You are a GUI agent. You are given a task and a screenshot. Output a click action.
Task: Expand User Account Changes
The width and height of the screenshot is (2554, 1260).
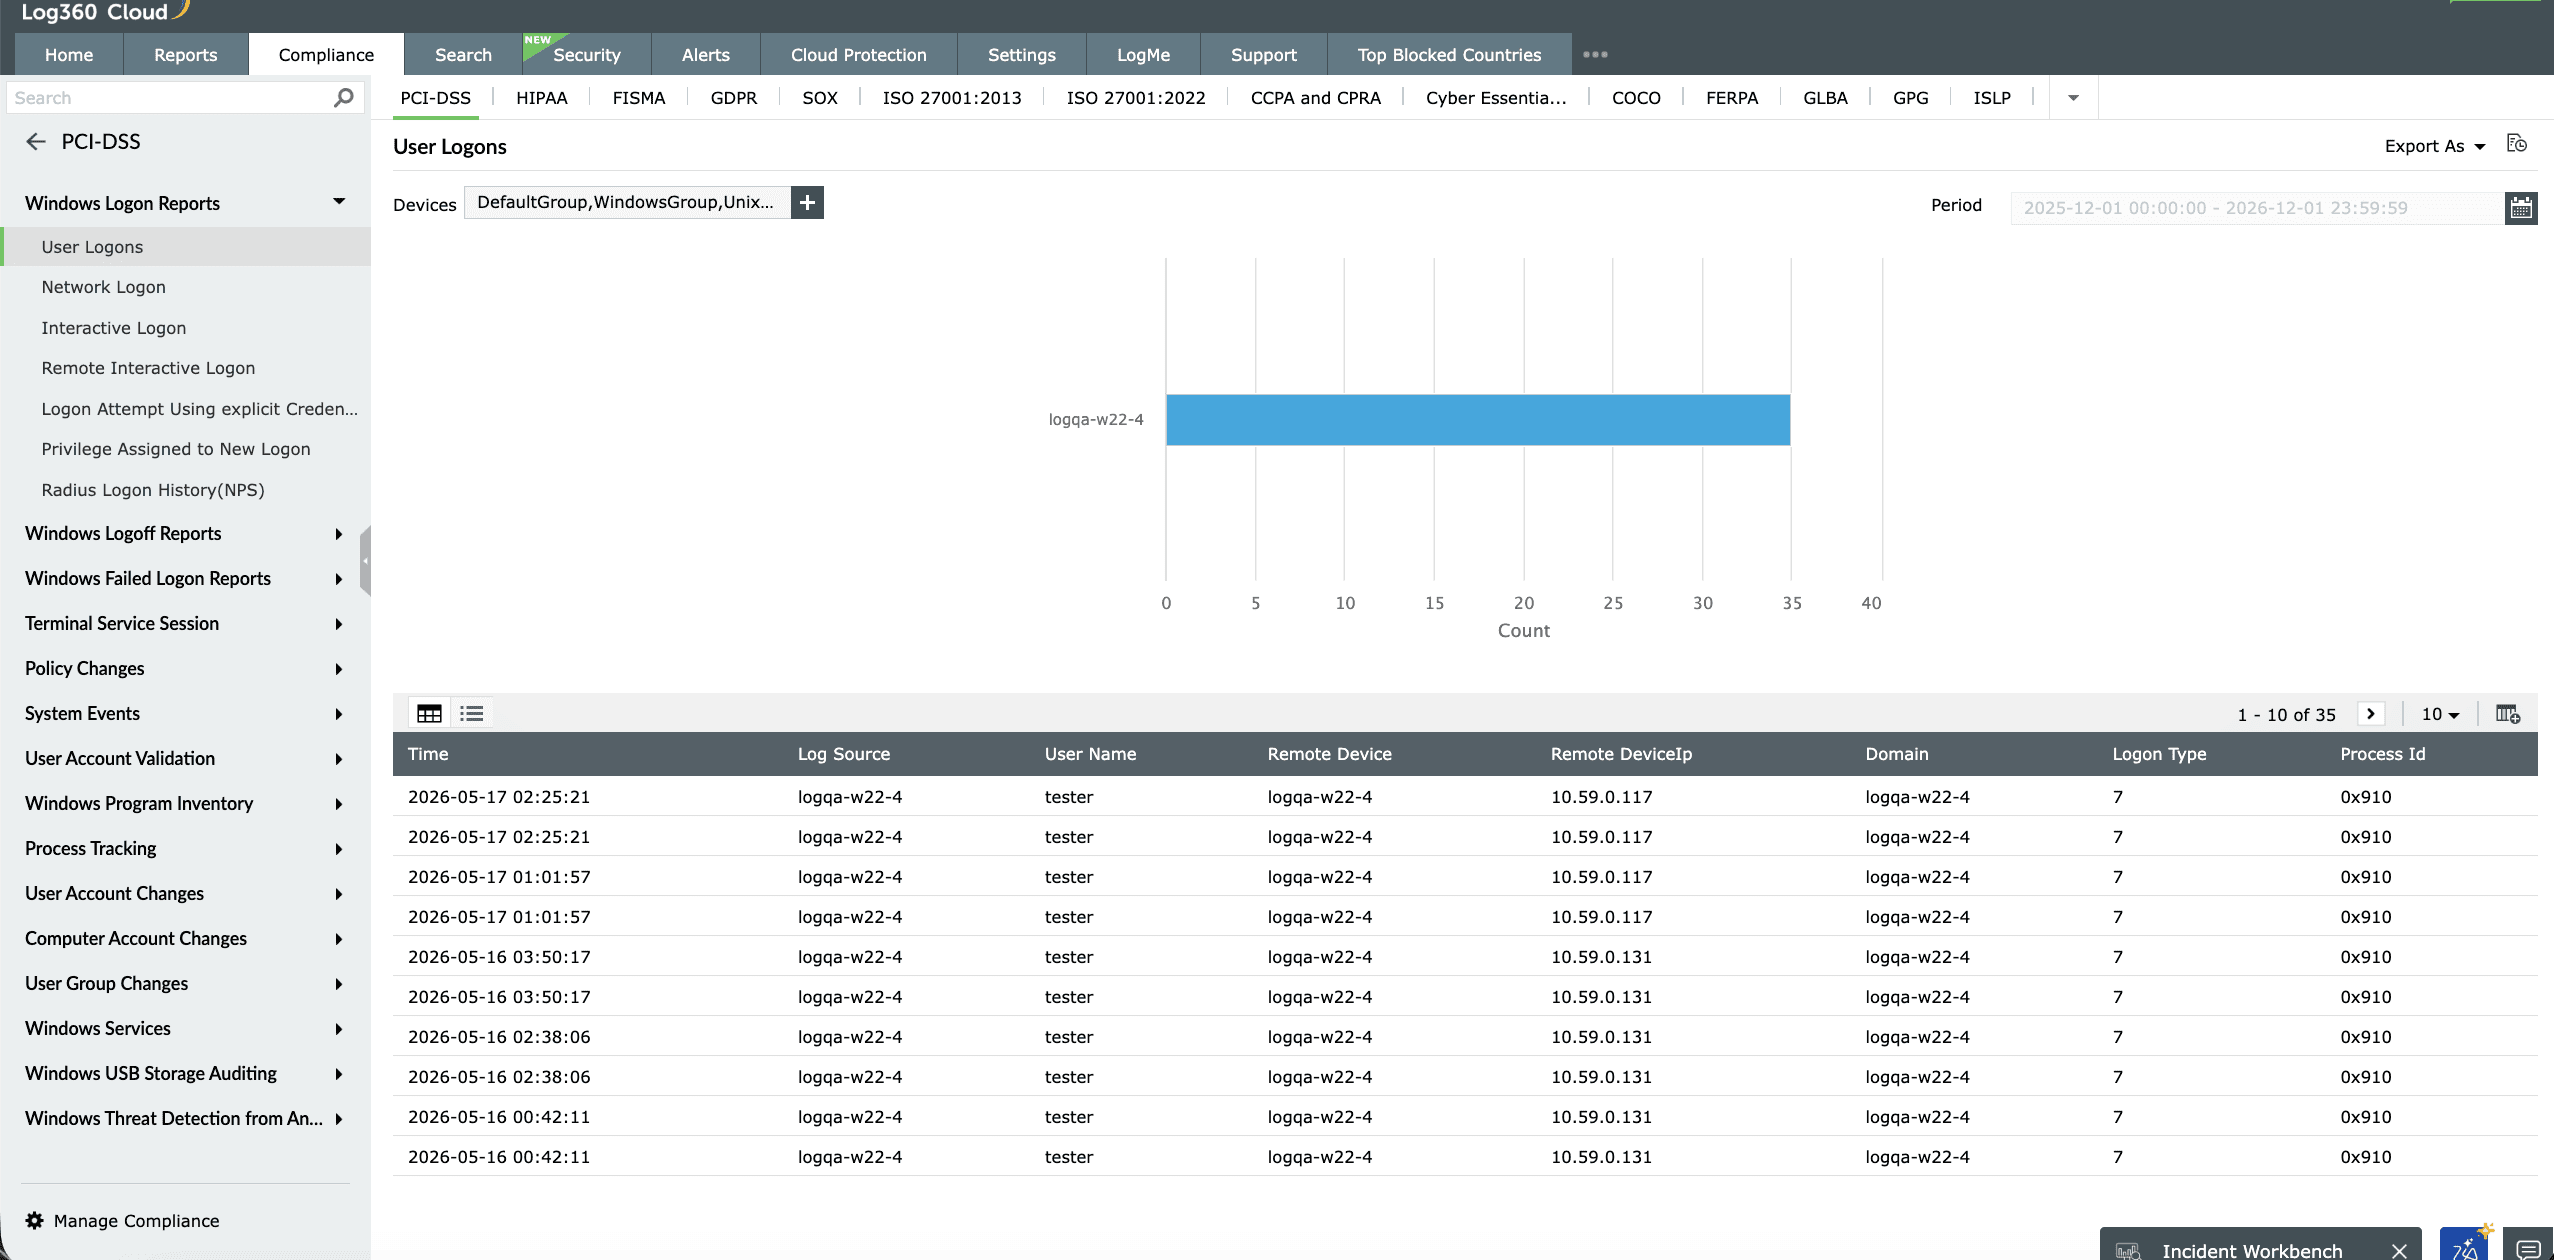(x=339, y=894)
